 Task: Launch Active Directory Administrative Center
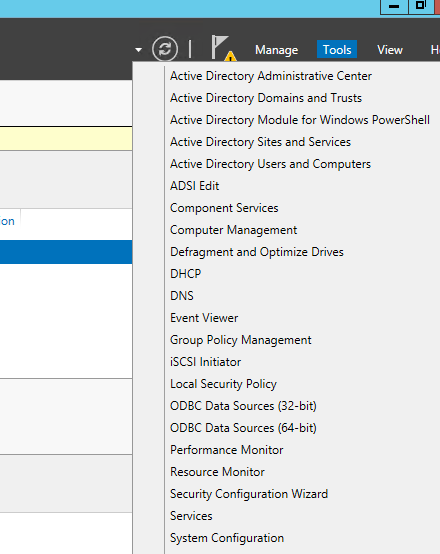(271, 76)
